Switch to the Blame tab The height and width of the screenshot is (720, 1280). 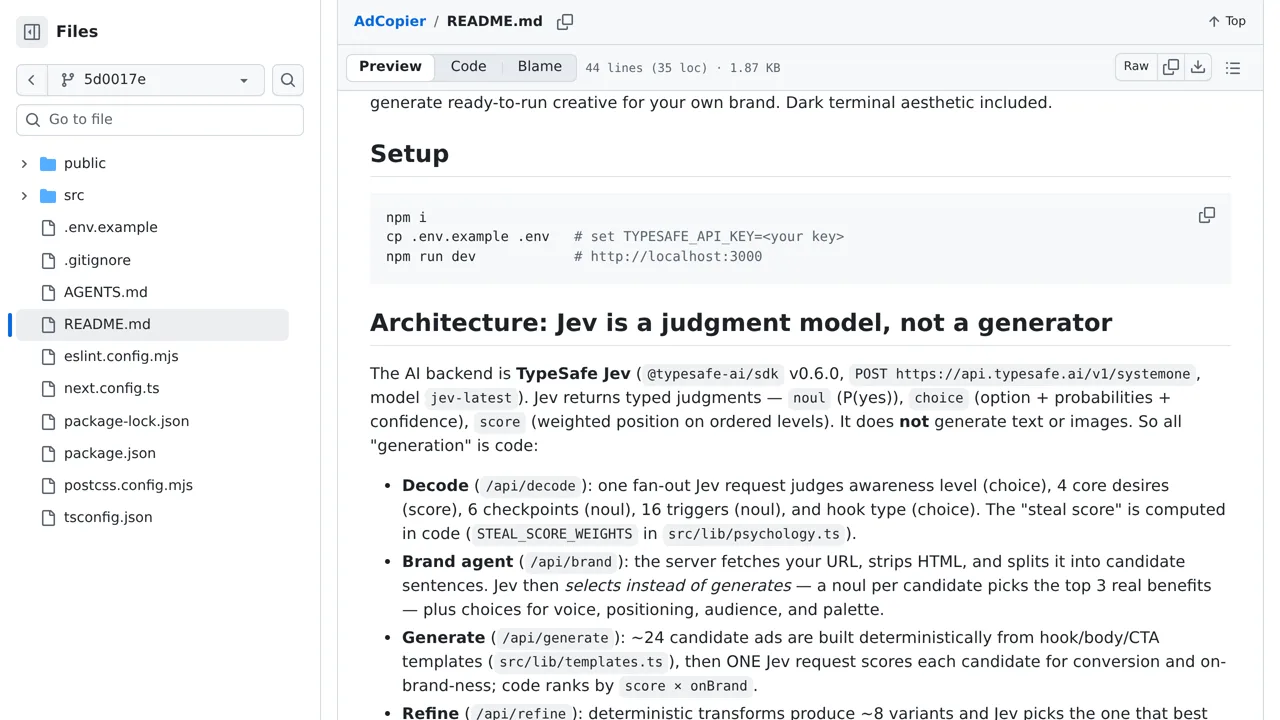(x=540, y=67)
